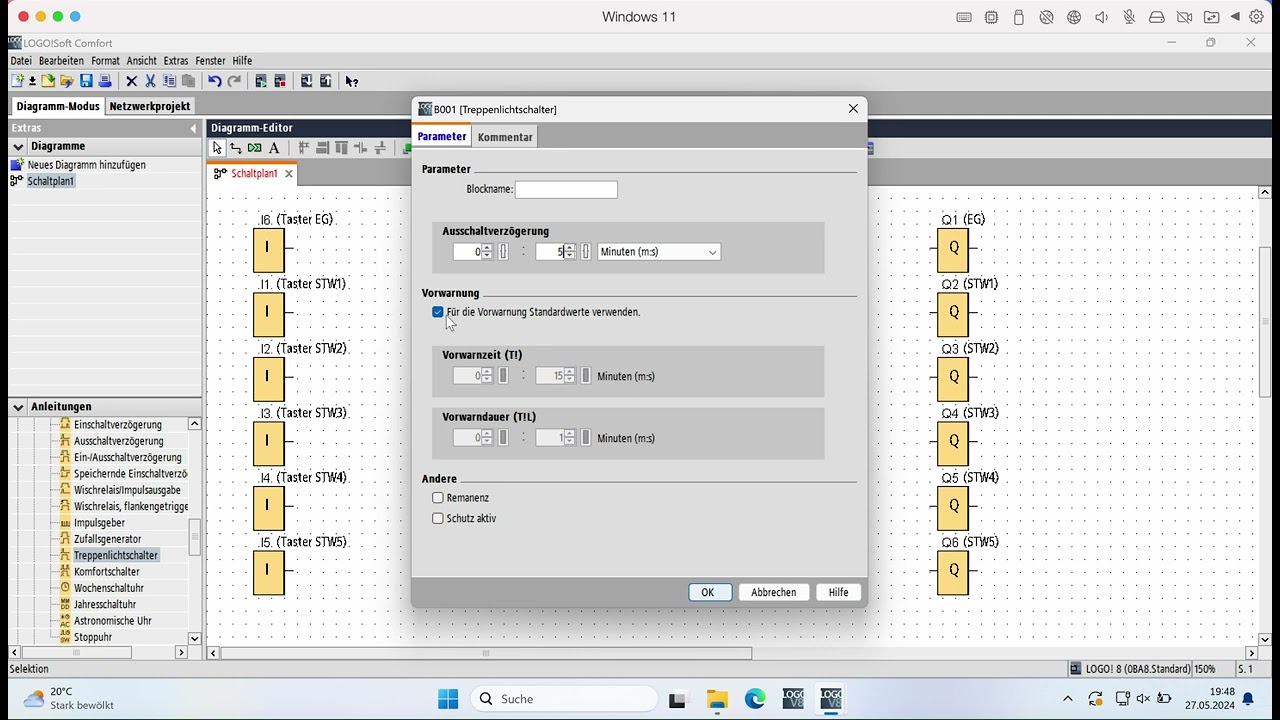The image size is (1280, 720).
Task: Open the Bearbeiten menu
Action: click(x=61, y=61)
